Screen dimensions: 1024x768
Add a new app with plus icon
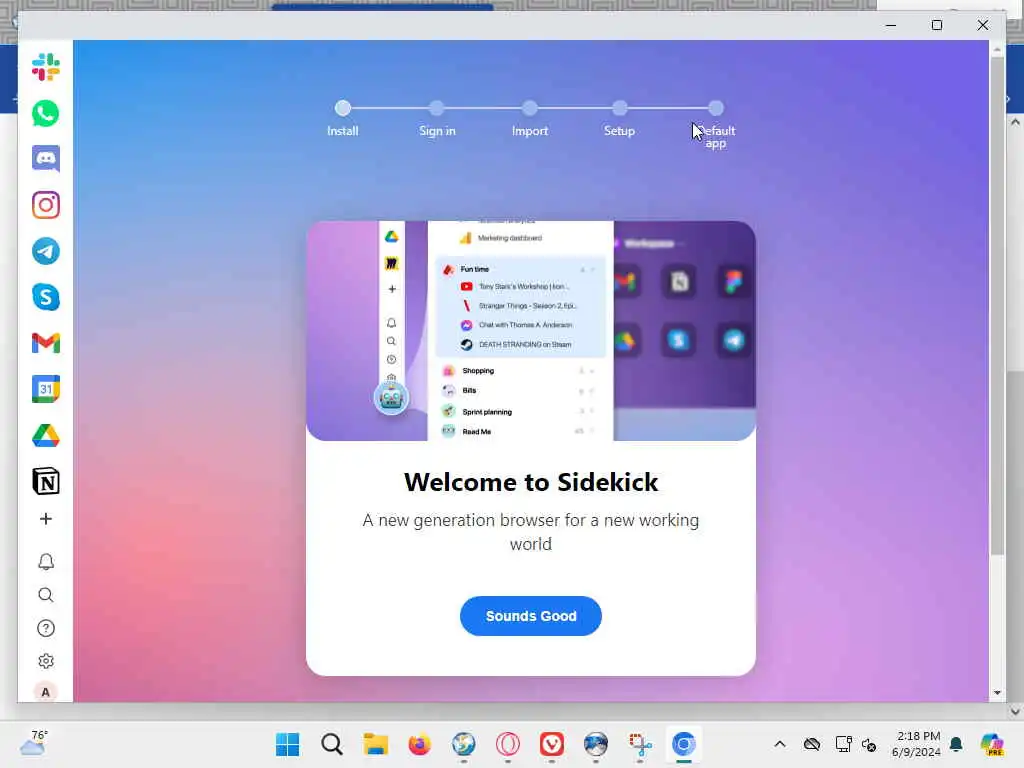46,519
